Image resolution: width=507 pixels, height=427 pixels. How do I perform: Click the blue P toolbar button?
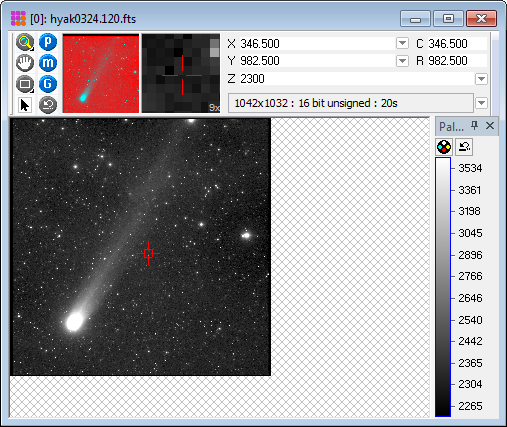pyautogui.click(x=48, y=42)
